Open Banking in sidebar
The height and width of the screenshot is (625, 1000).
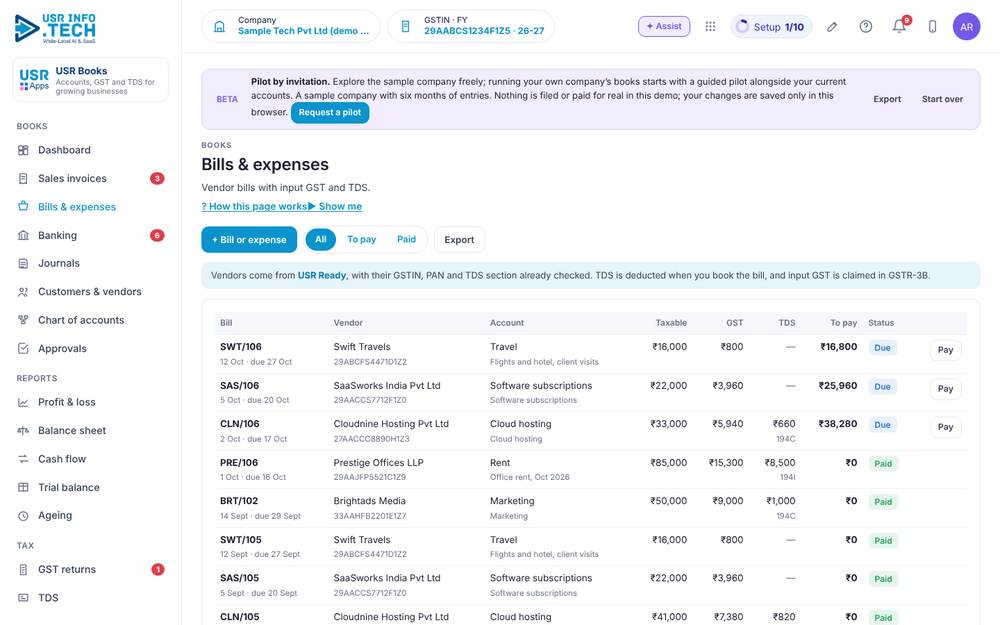click(x=91, y=235)
